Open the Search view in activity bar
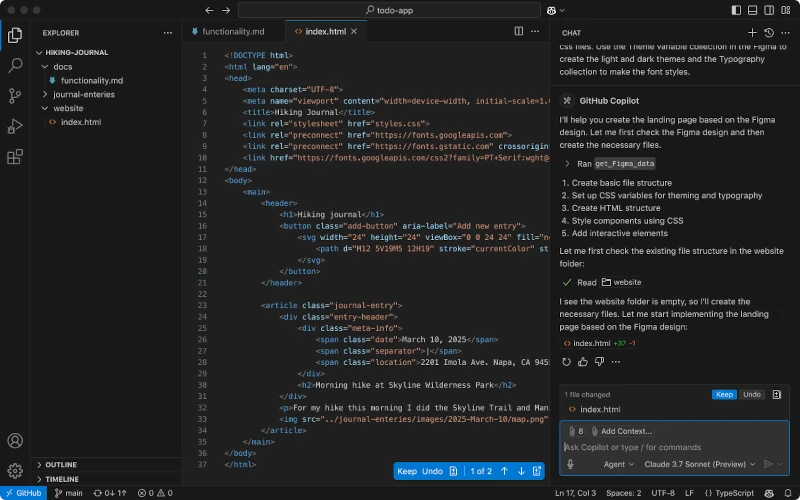 15,65
